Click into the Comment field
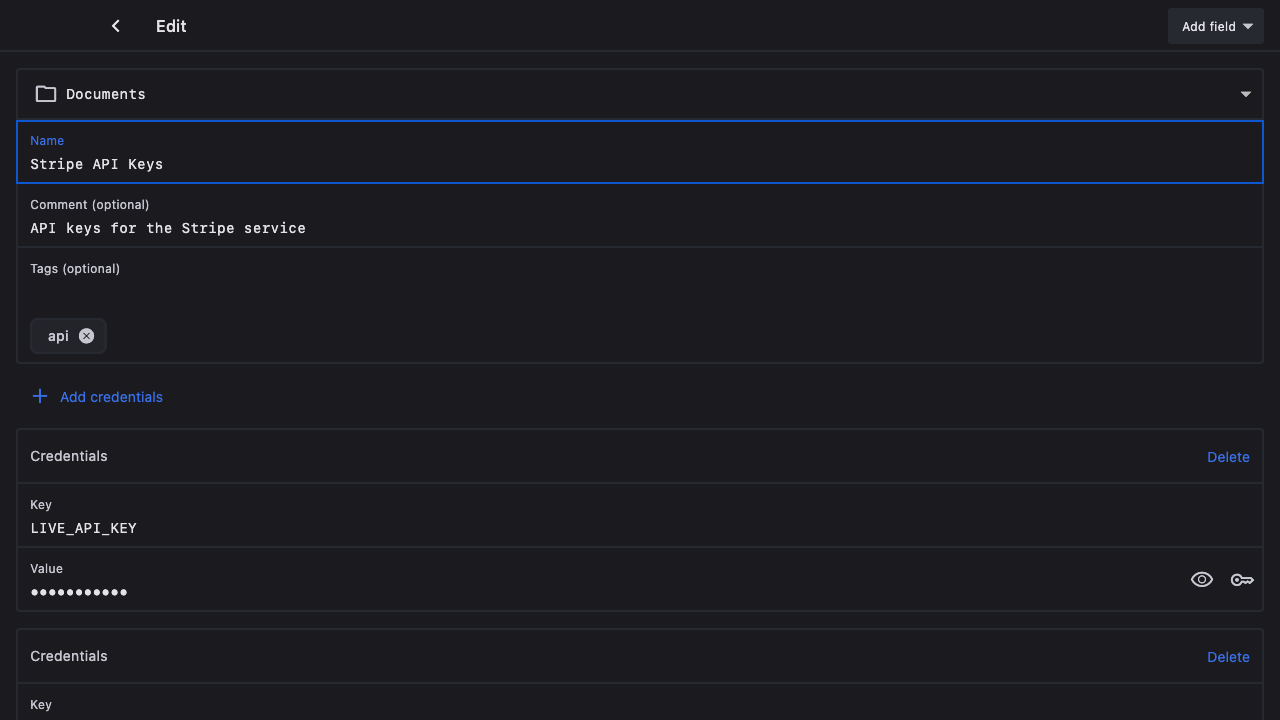Screen dimensions: 1280x720 coord(640,228)
